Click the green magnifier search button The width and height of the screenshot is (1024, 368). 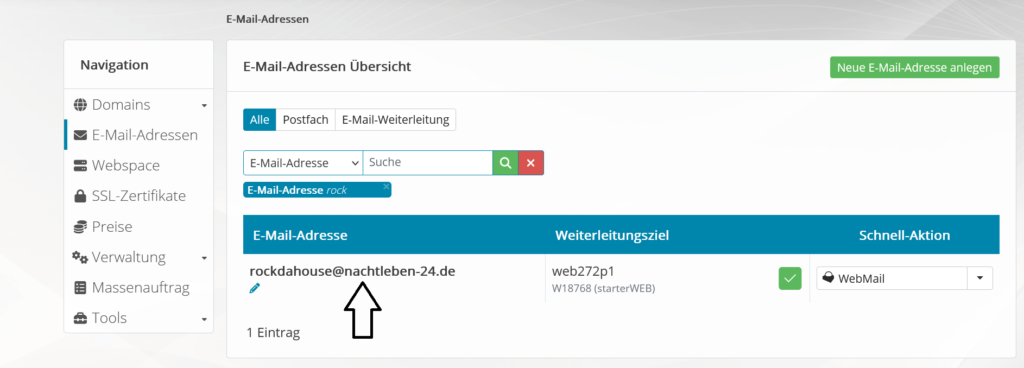click(505, 163)
